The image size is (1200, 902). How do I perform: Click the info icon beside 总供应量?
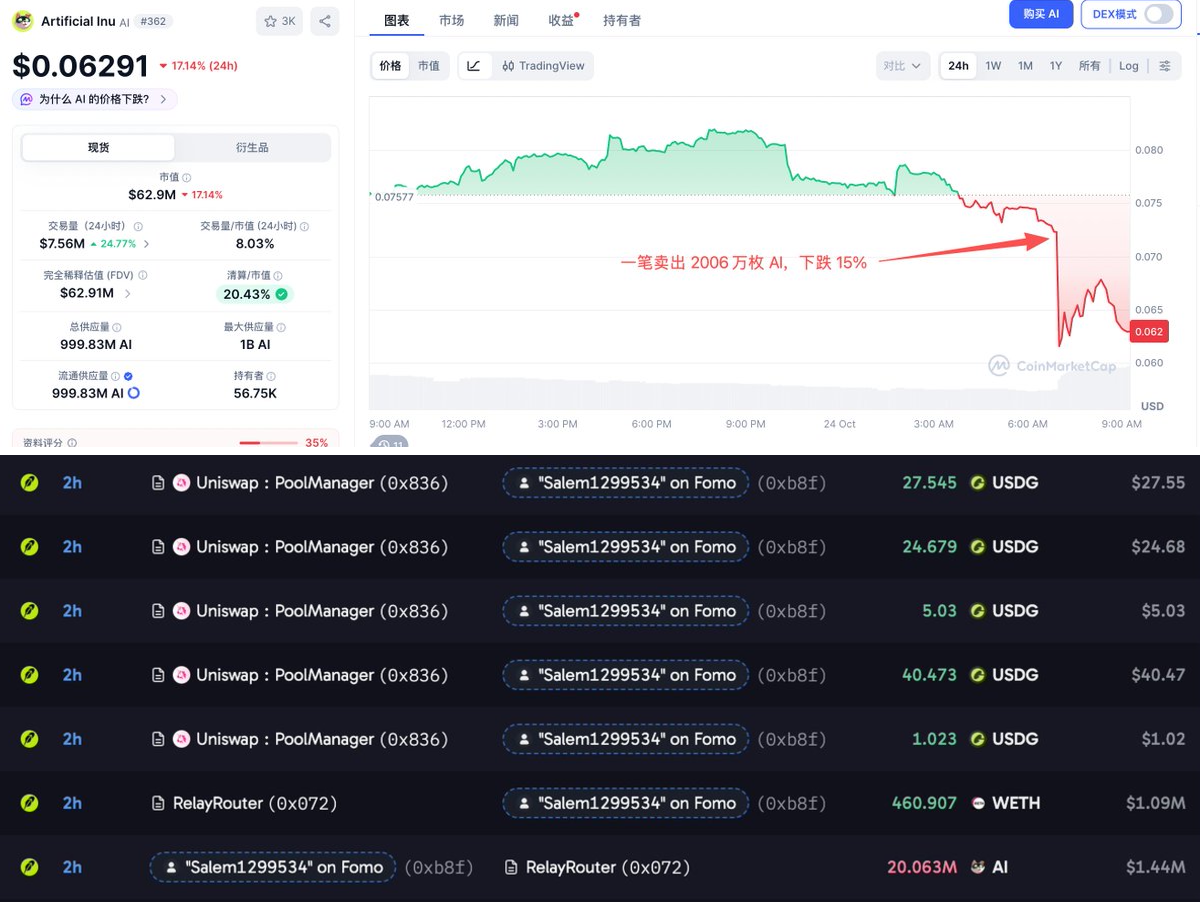[117, 327]
